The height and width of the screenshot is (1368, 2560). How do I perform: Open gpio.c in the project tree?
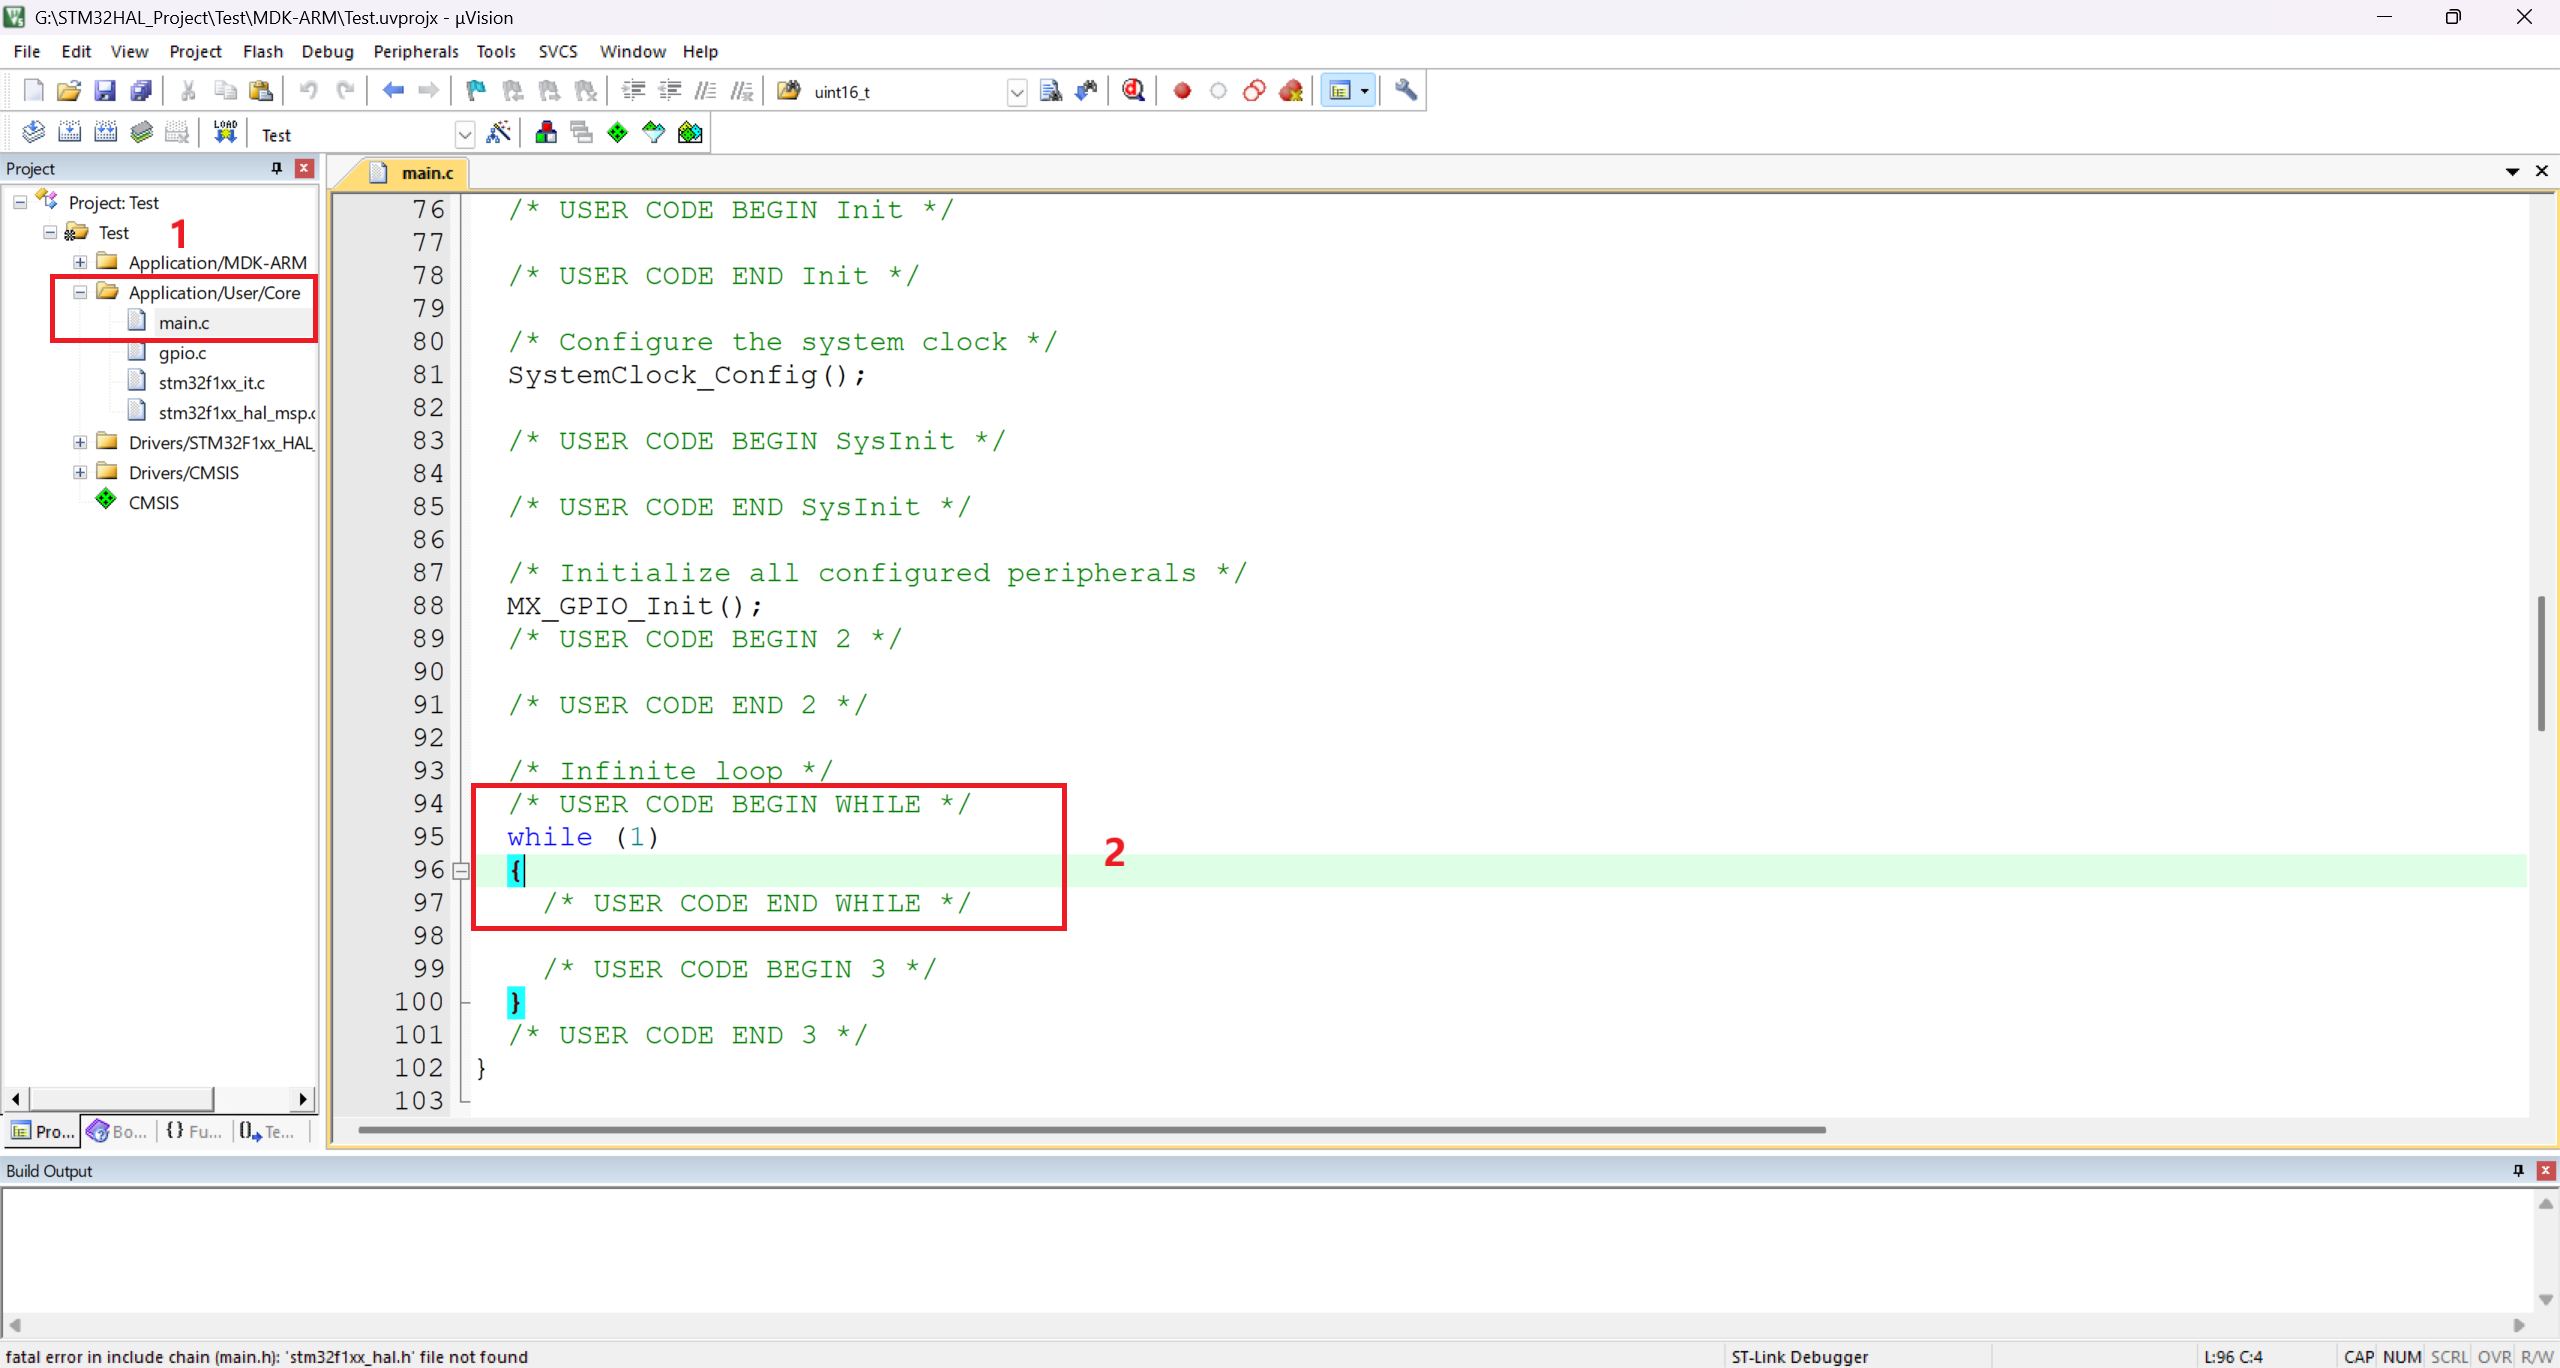click(182, 353)
